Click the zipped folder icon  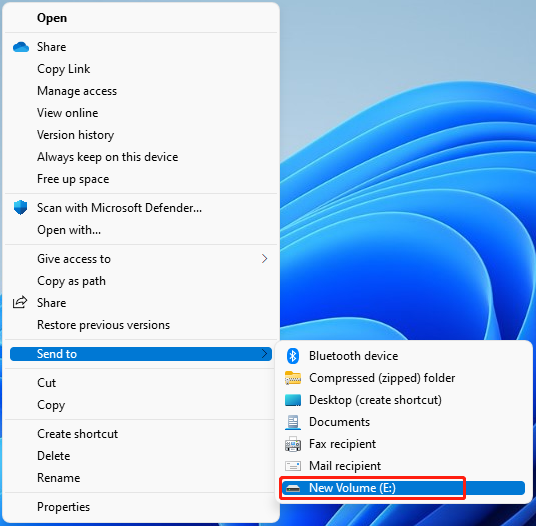[293, 378]
